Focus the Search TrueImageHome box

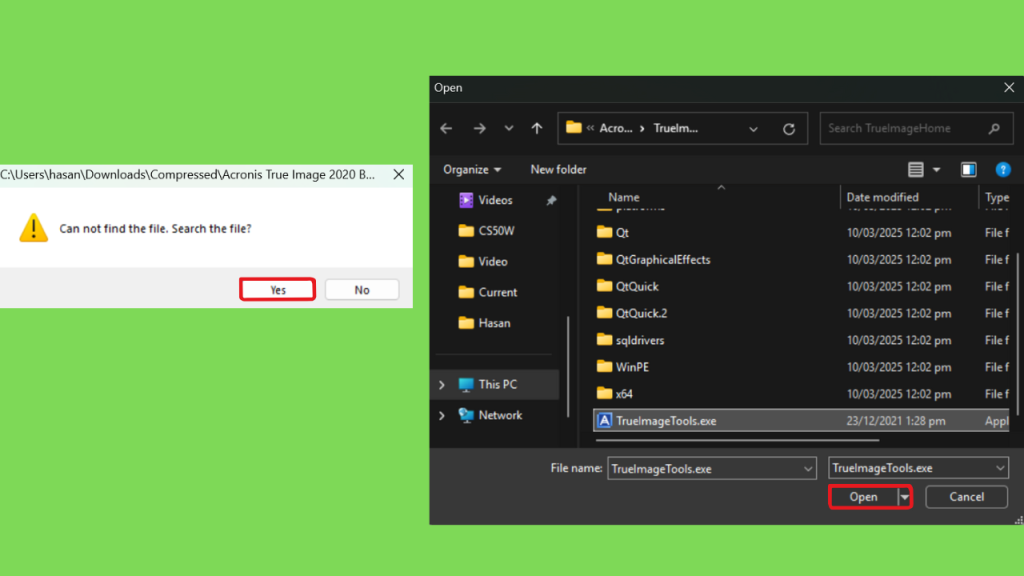[x=916, y=129]
